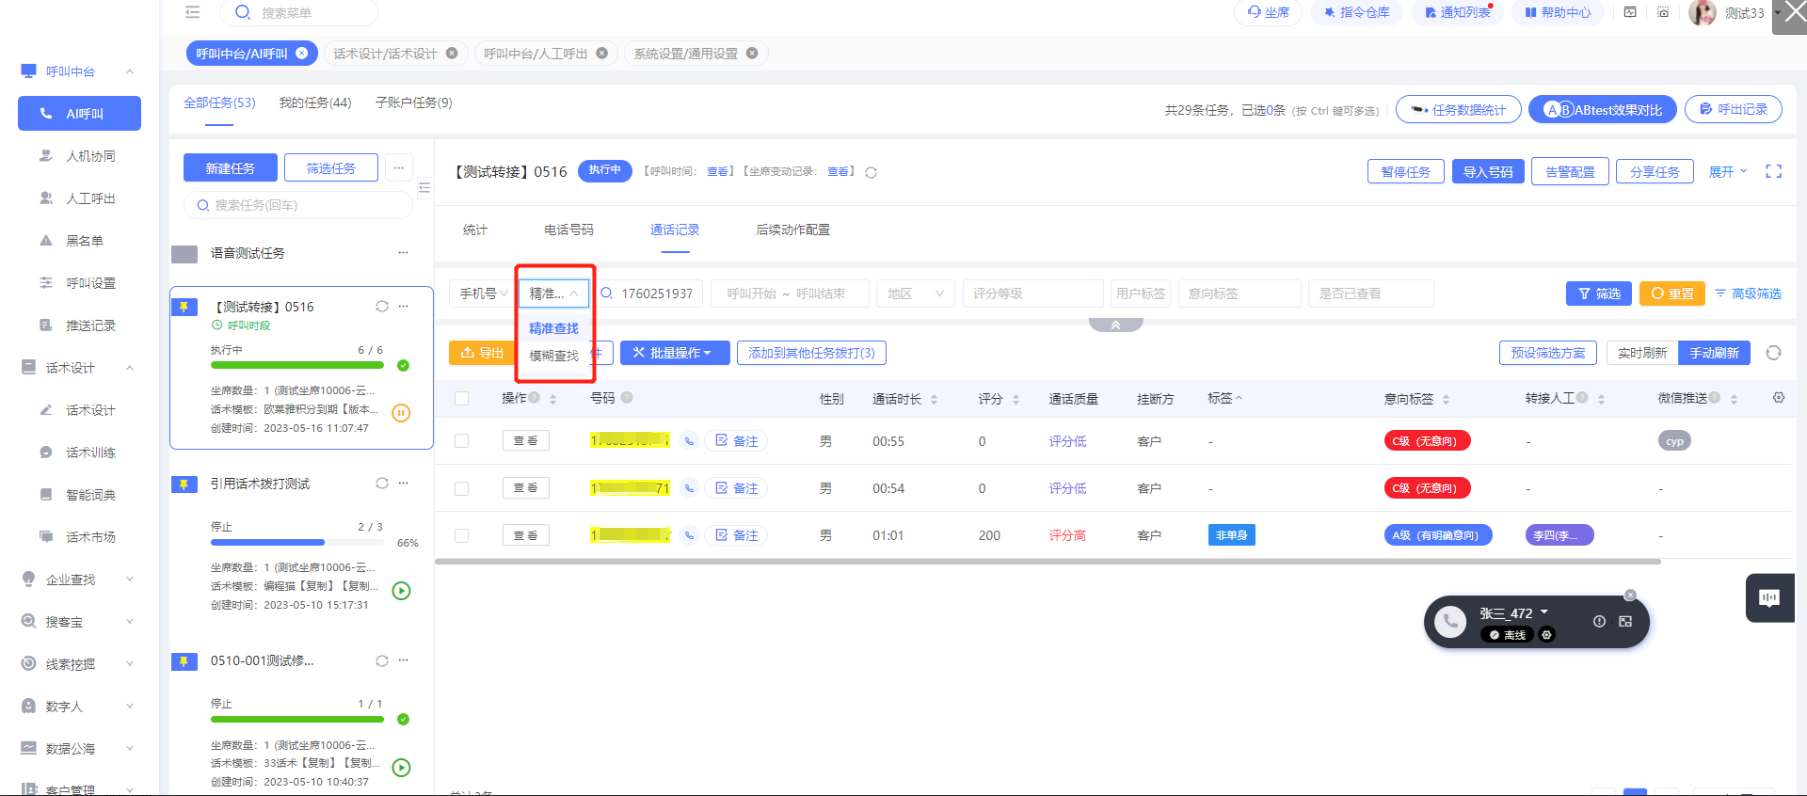The width and height of the screenshot is (1807, 796).
Task: Click the fullscreen icon in task header
Action: pos(1773,172)
